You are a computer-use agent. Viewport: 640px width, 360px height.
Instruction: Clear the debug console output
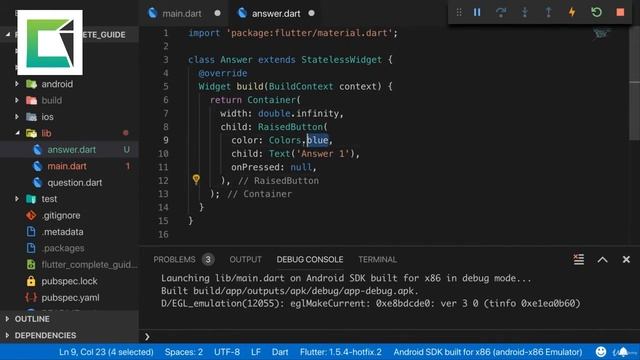[x=578, y=259]
